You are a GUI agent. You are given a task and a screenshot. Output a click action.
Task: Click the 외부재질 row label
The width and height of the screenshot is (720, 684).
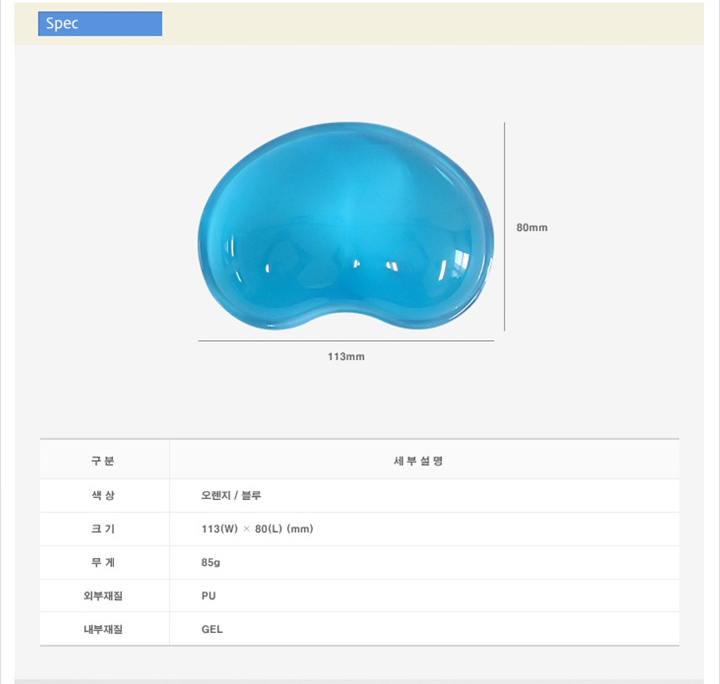(x=103, y=596)
